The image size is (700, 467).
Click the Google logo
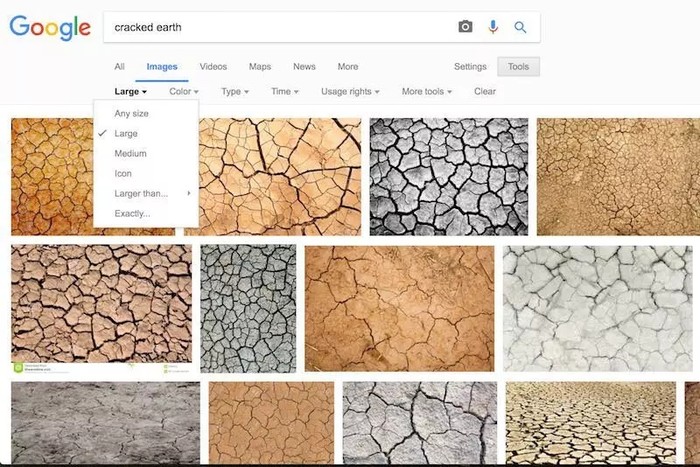point(50,28)
